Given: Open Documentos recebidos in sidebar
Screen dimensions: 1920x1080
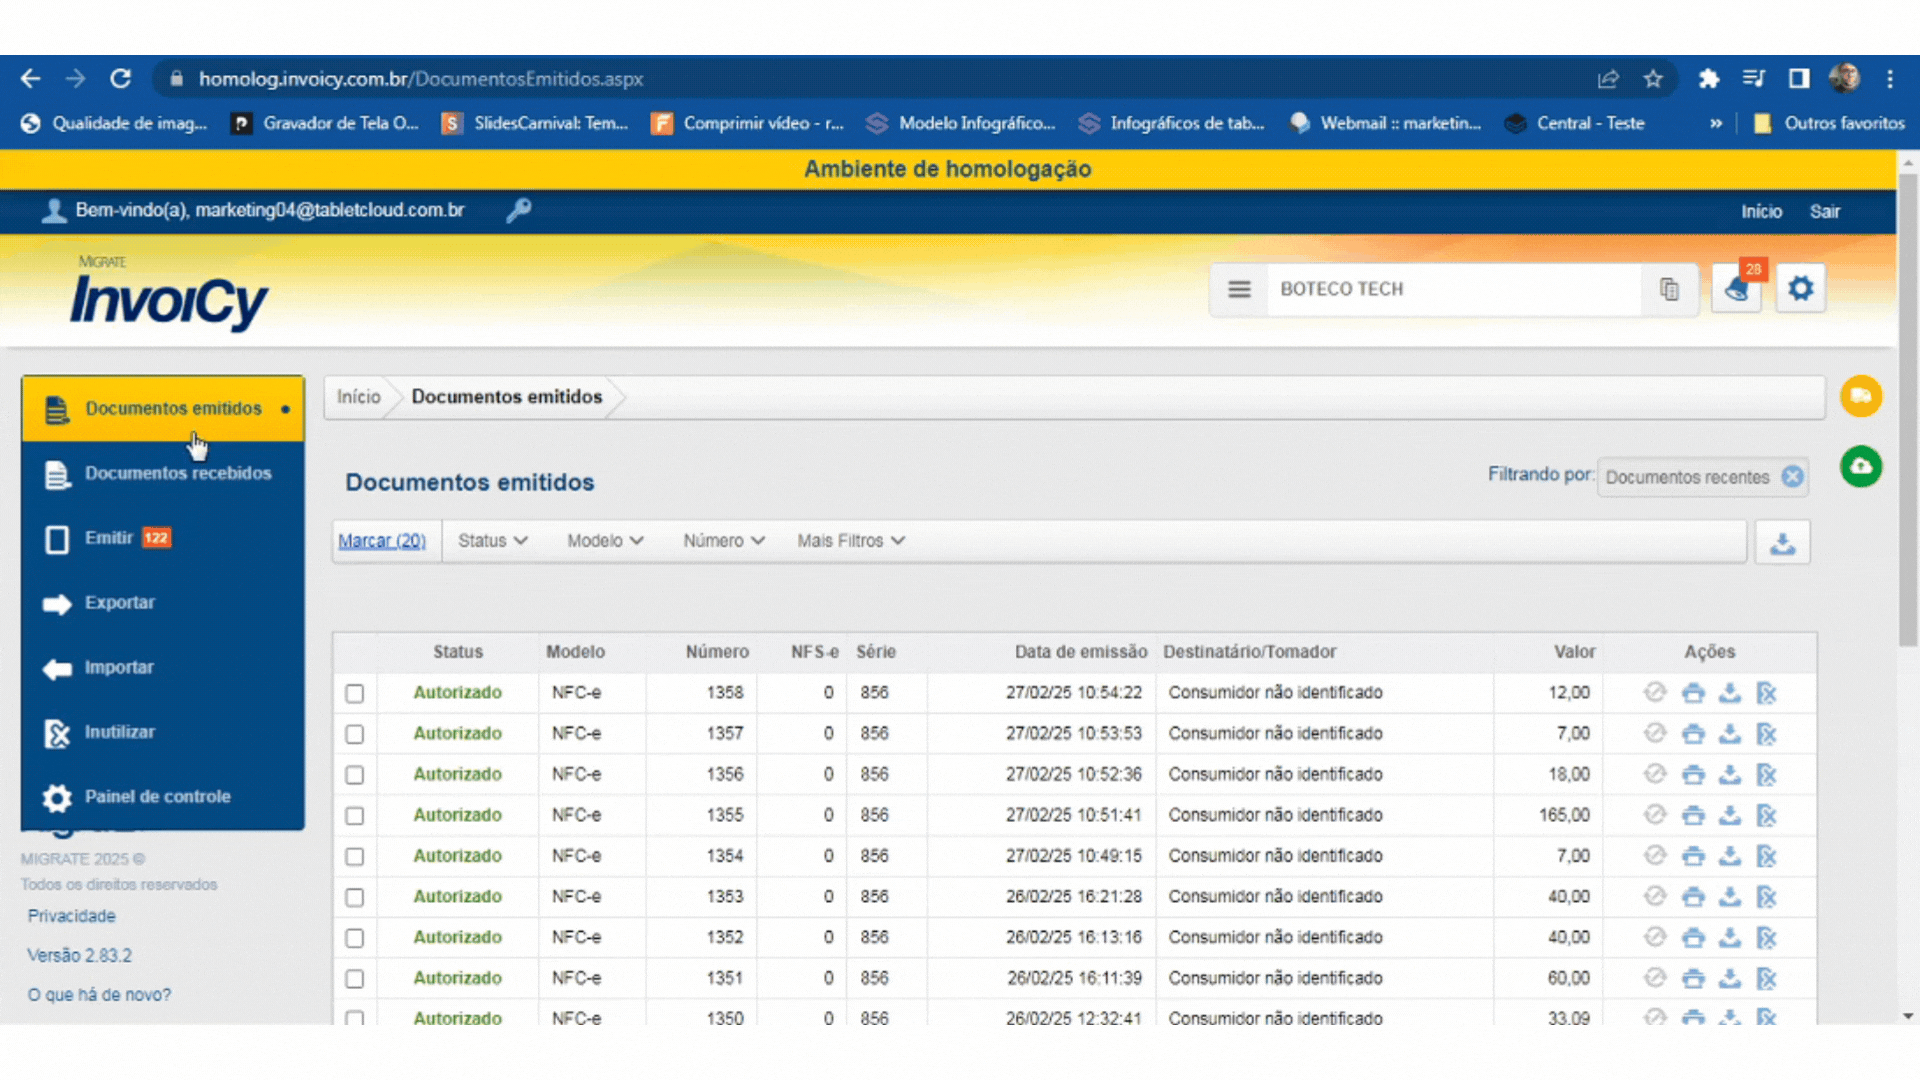Looking at the screenshot, I should point(177,473).
